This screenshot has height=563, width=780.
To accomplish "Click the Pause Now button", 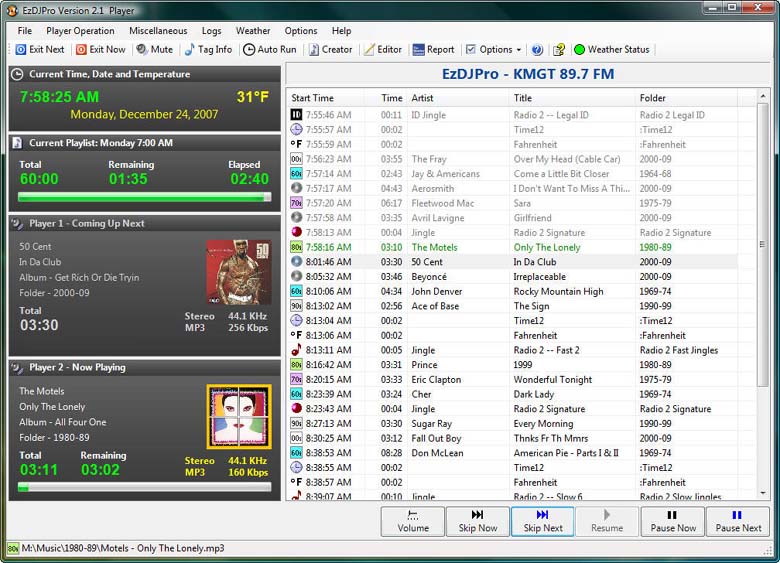I will pyautogui.click(x=673, y=521).
